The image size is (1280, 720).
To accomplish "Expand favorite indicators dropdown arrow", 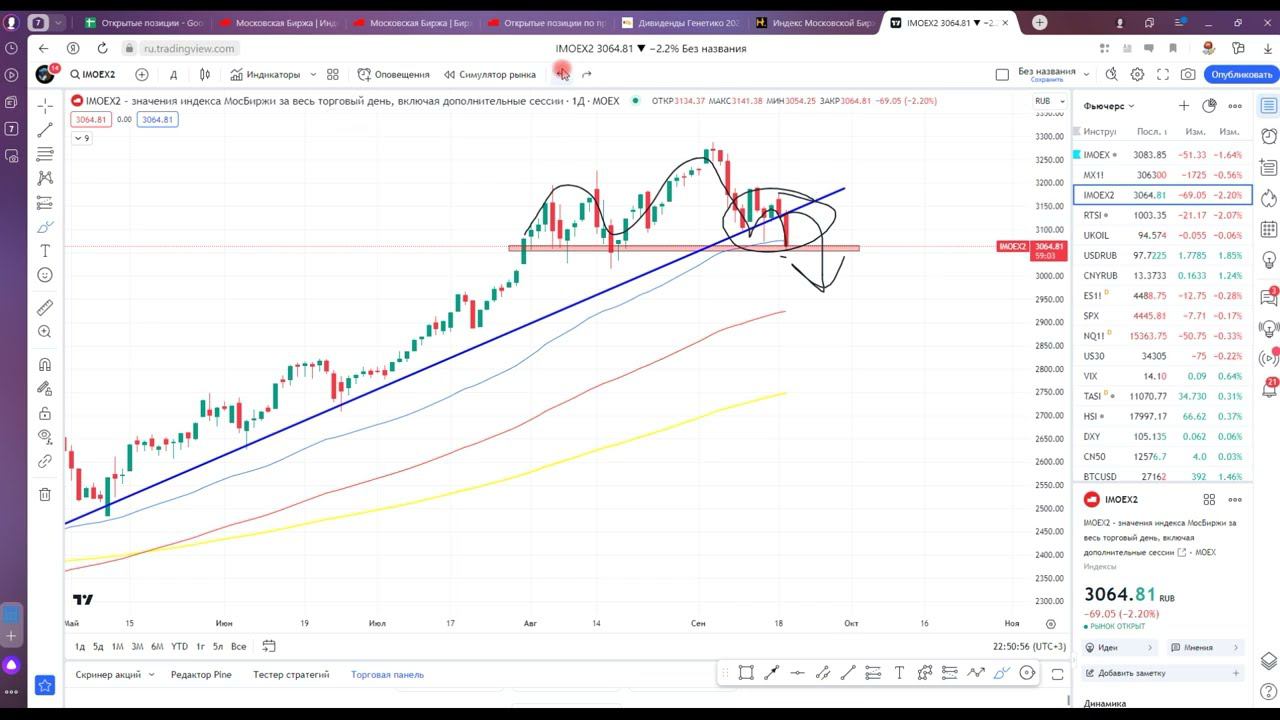I will coord(313,74).
